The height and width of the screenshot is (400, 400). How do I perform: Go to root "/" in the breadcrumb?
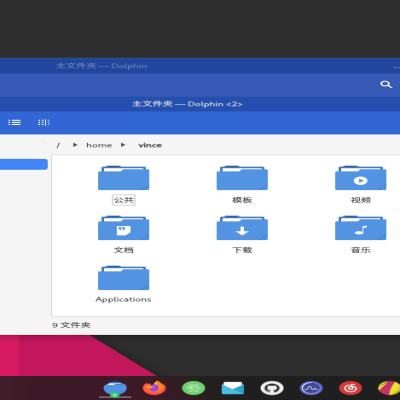coord(58,145)
